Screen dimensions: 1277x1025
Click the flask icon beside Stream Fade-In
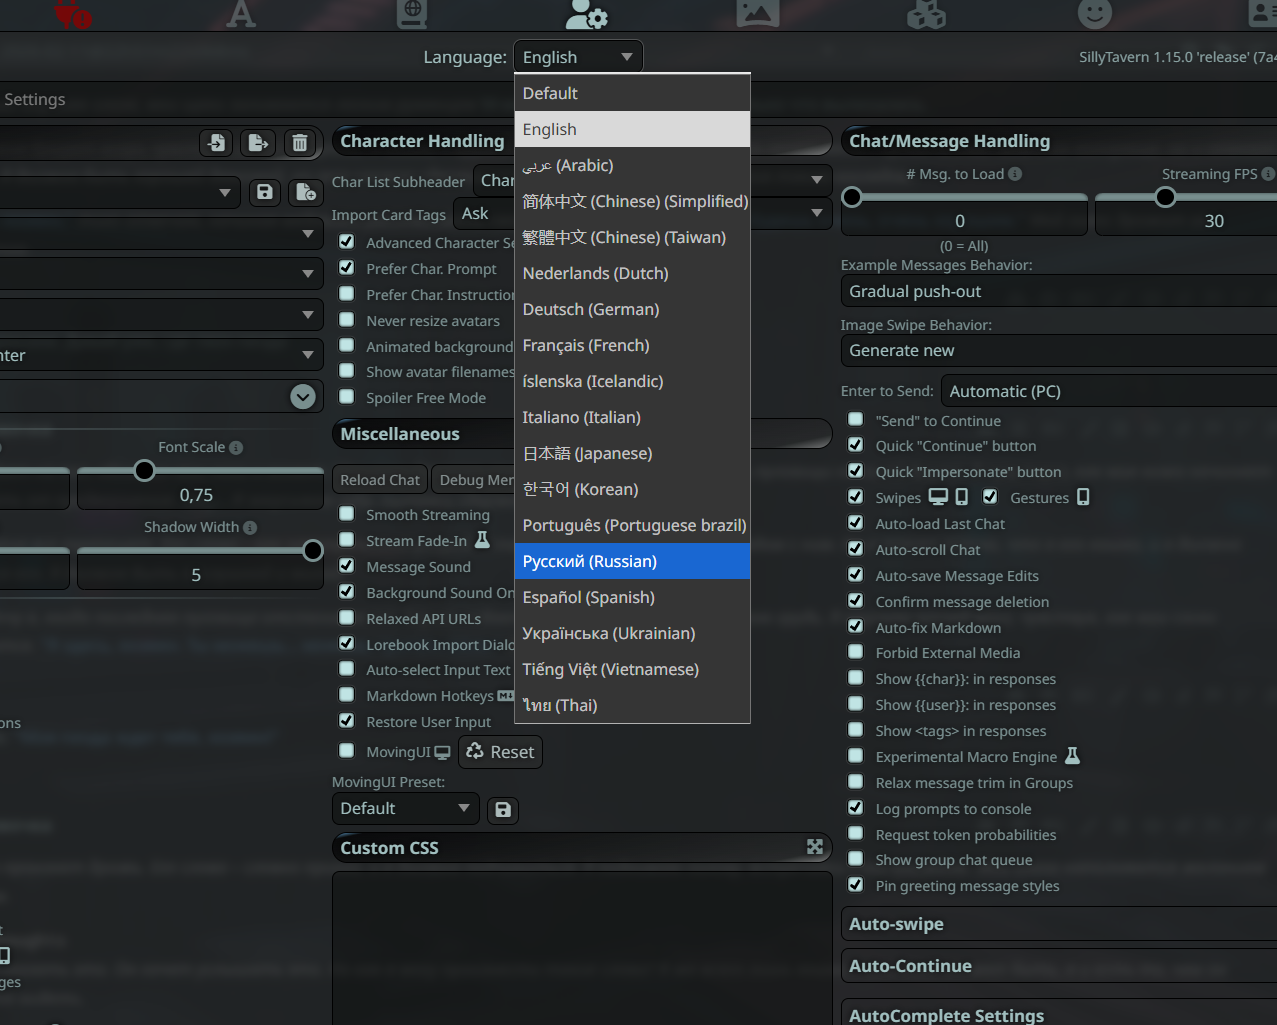[x=482, y=540]
